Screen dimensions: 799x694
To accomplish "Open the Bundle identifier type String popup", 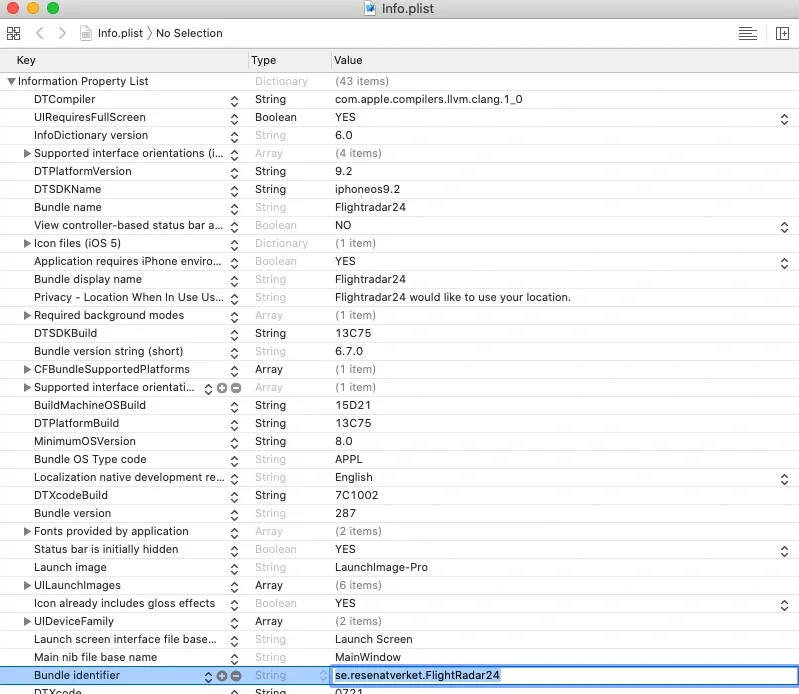I will click(x=323, y=676).
